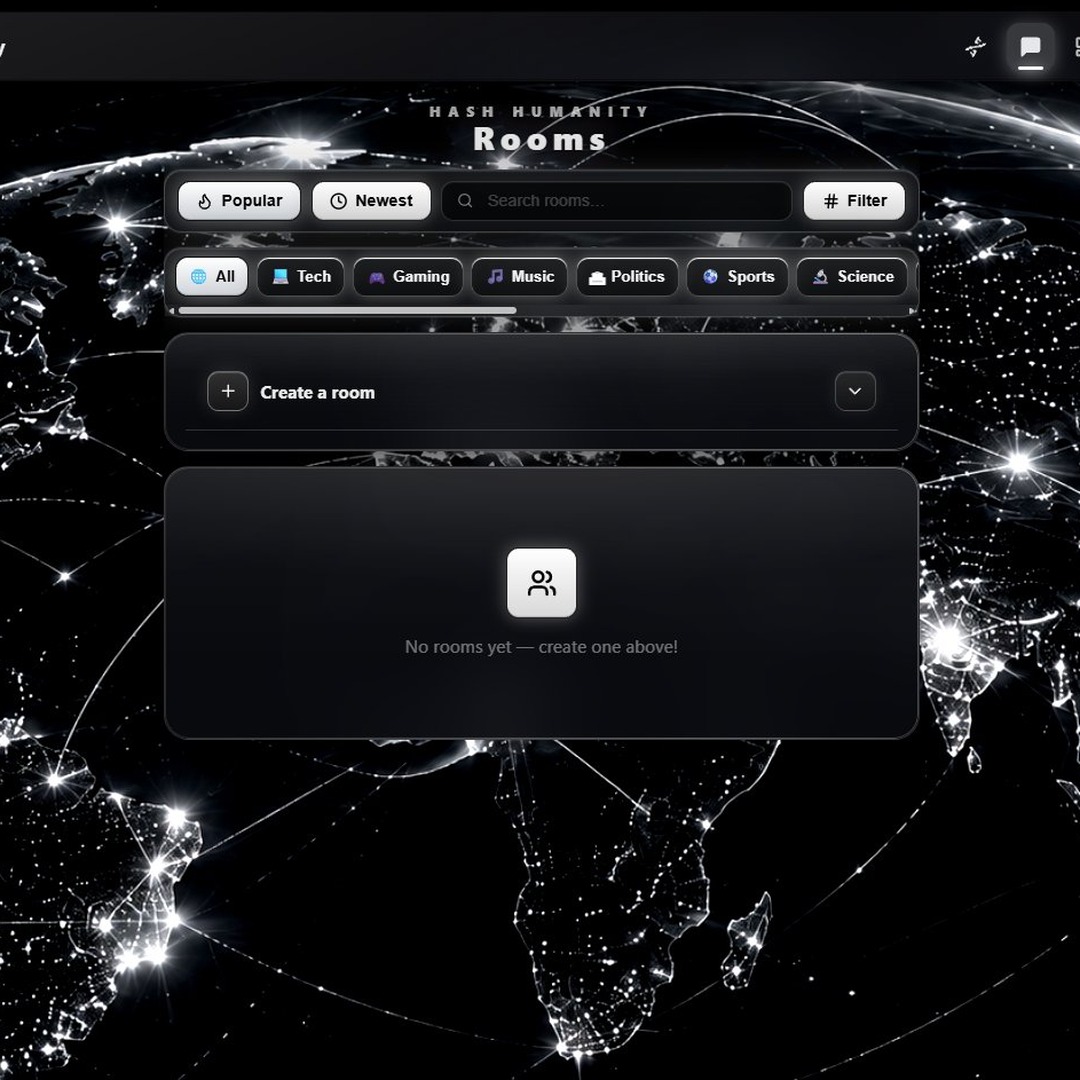Toggle the Politics category chip

coord(627,276)
